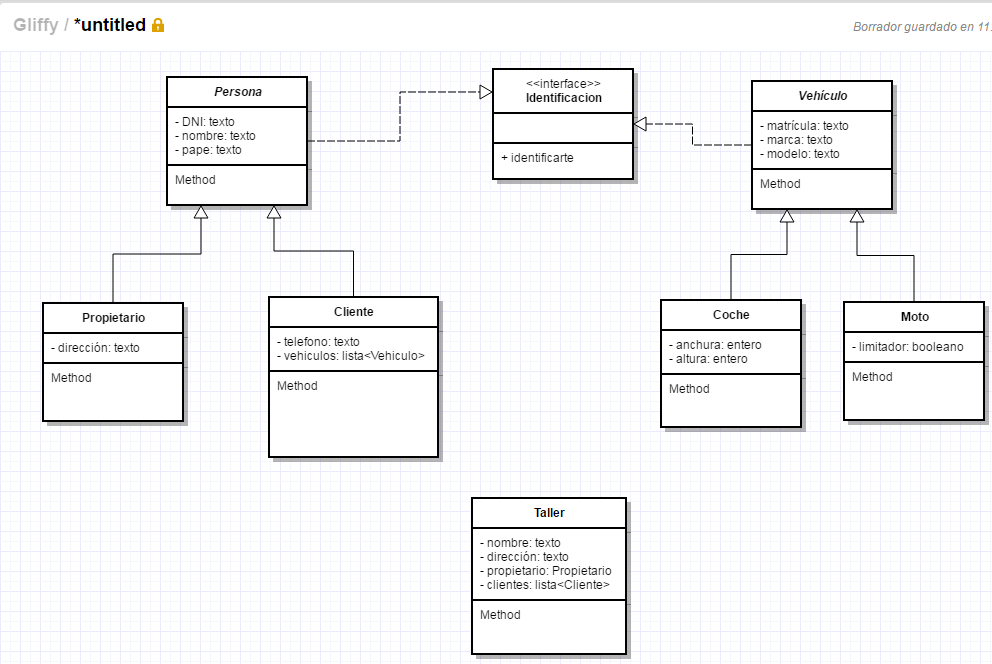Click the Method section of Taller class
The width and height of the screenshot is (992, 664).
[549, 627]
